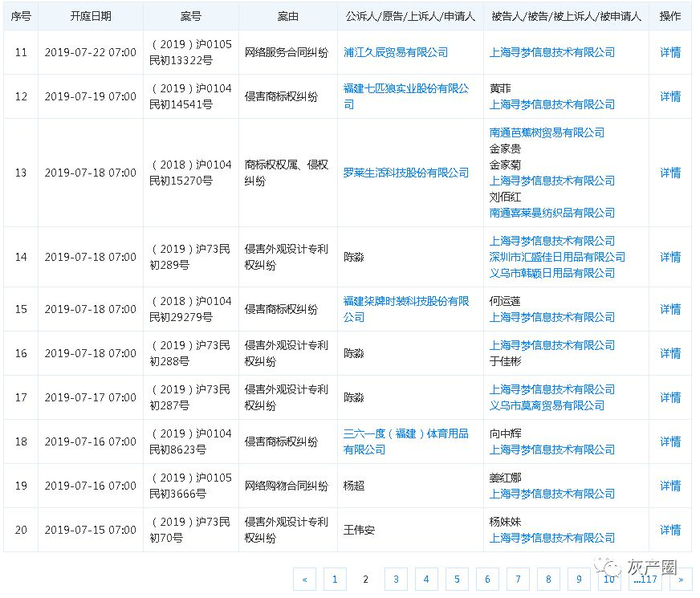The image size is (700, 598).
Task: Open 详情 for row 11
Action: coord(670,53)
